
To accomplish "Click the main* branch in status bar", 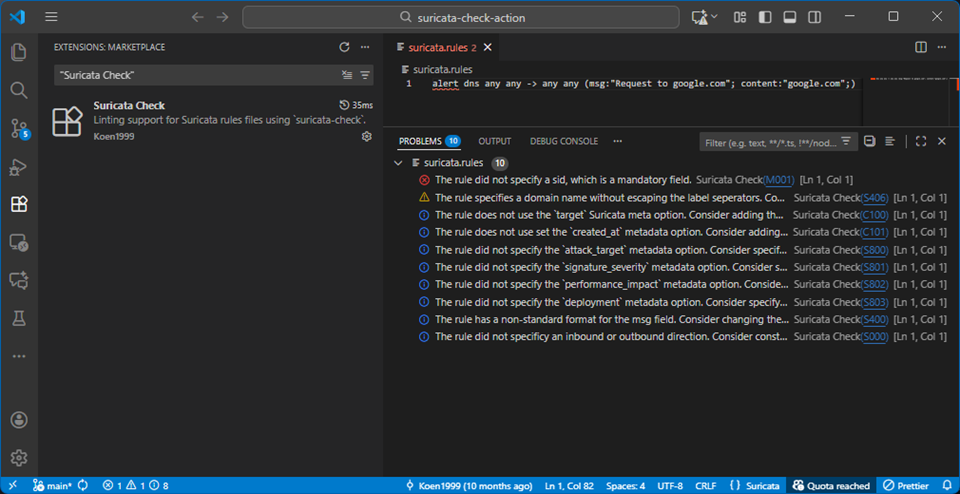I will coord(52,485).
